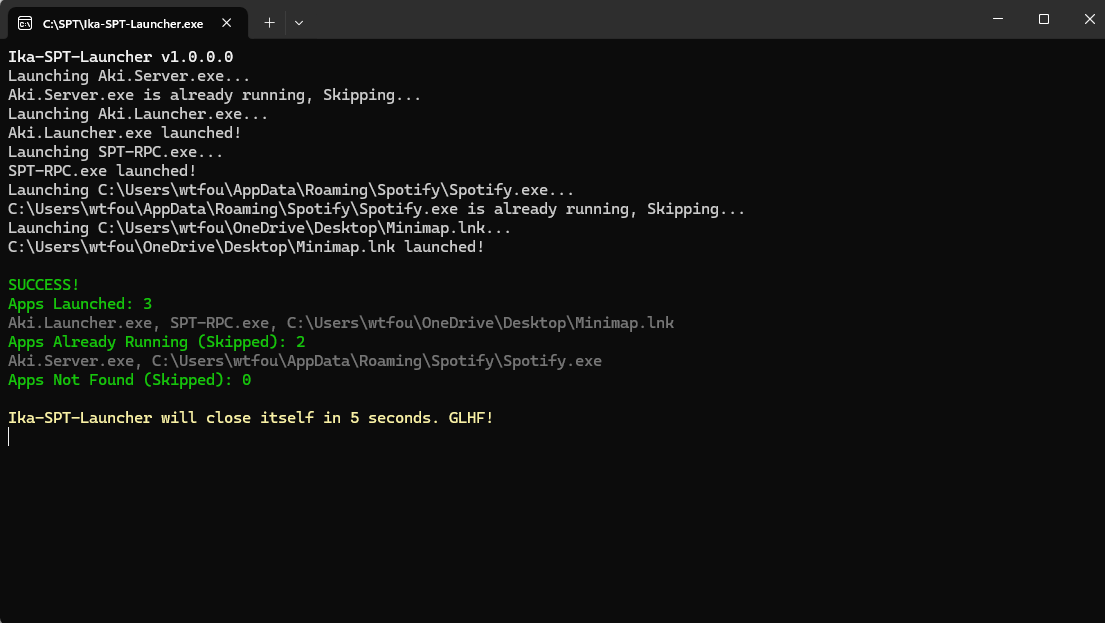1105x623 pixels.
Task: Select the Ika-SPT-Launcher.exe terminal tab
Action: tap(128, 23)
